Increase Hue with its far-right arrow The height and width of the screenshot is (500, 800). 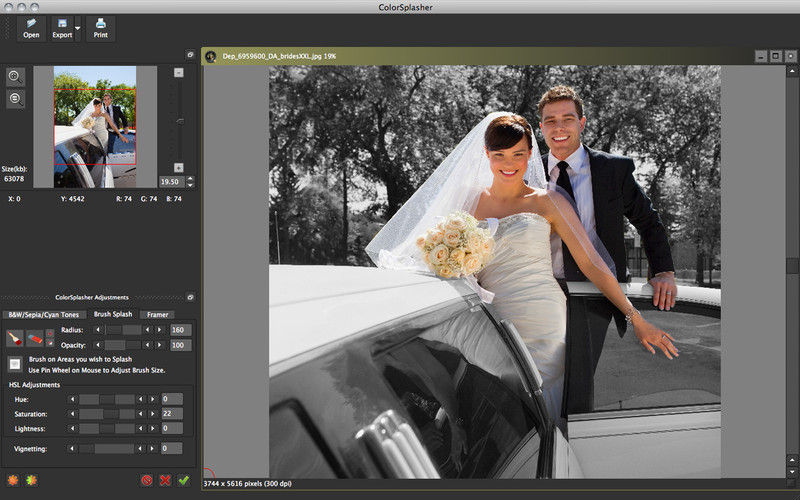[152, 399]
